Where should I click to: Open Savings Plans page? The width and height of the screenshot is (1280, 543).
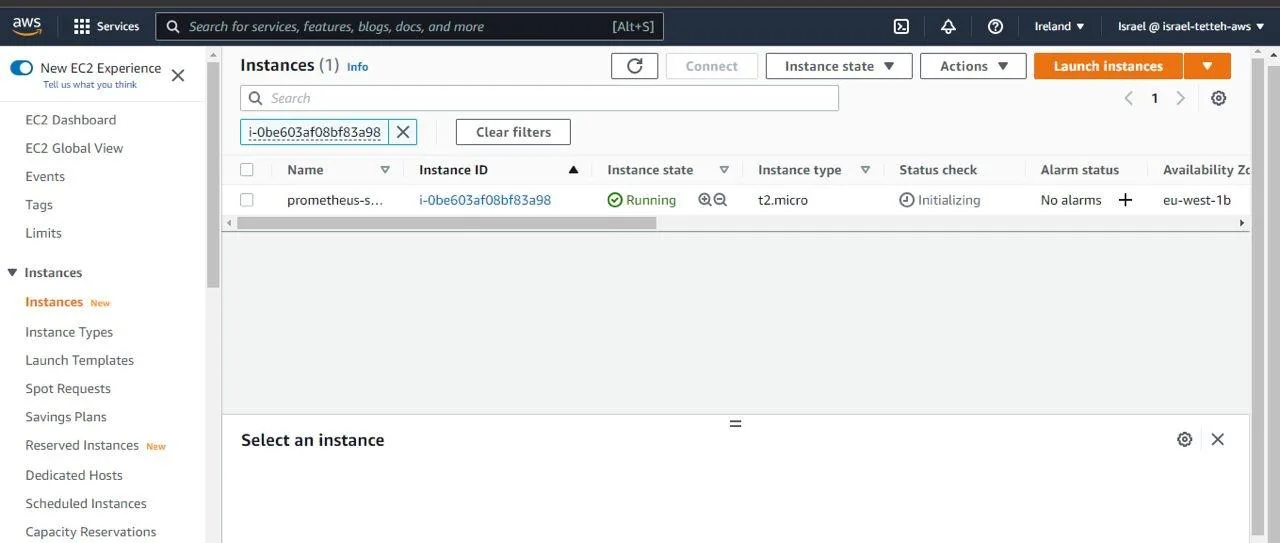[x=66, y=417]
